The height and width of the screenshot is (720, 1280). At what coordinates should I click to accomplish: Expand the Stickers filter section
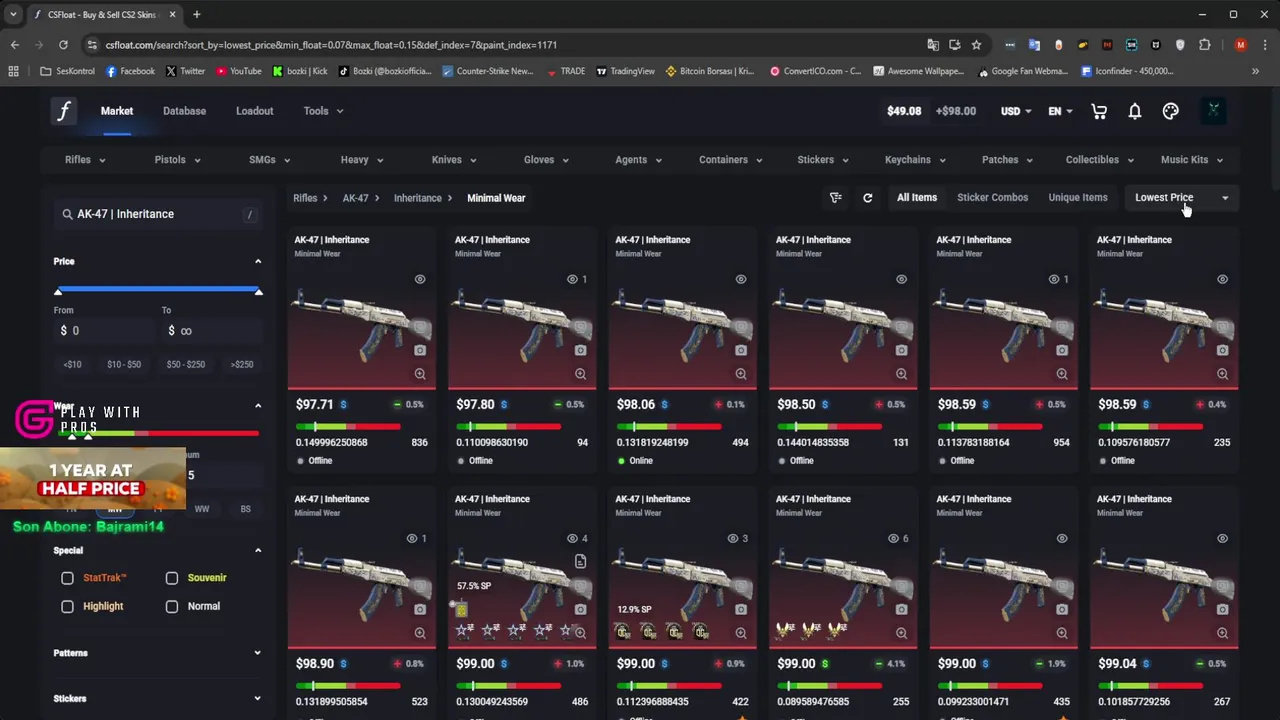point(257,699)
